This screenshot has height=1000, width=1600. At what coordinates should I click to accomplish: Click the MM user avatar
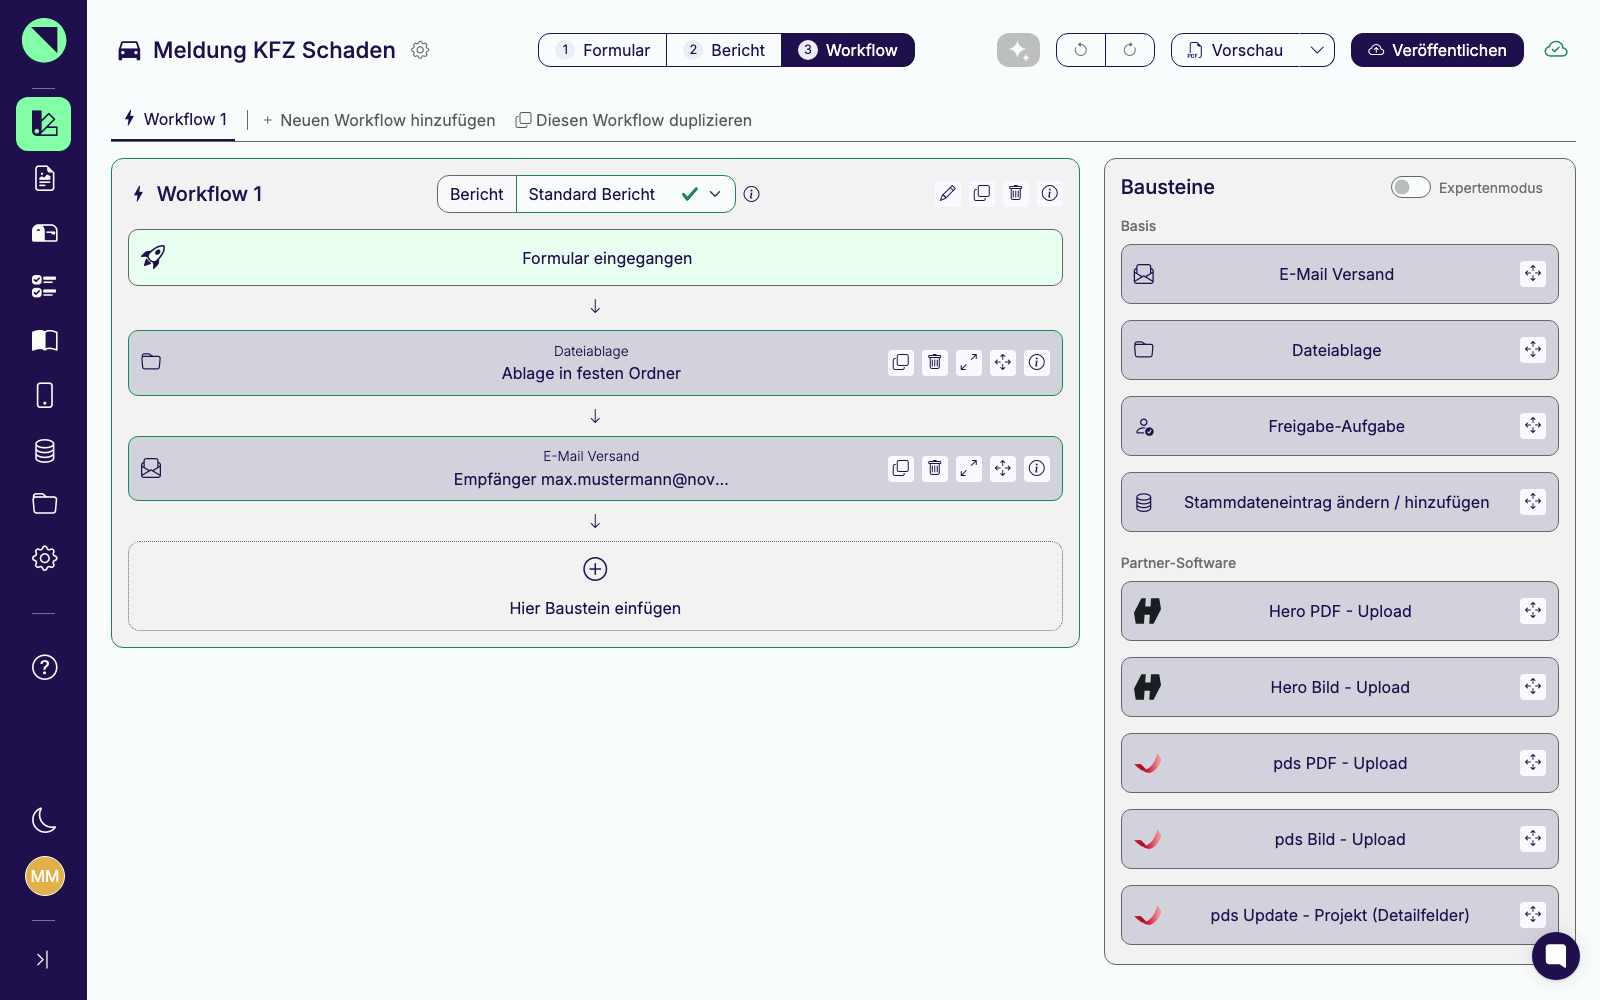point(44,876)
